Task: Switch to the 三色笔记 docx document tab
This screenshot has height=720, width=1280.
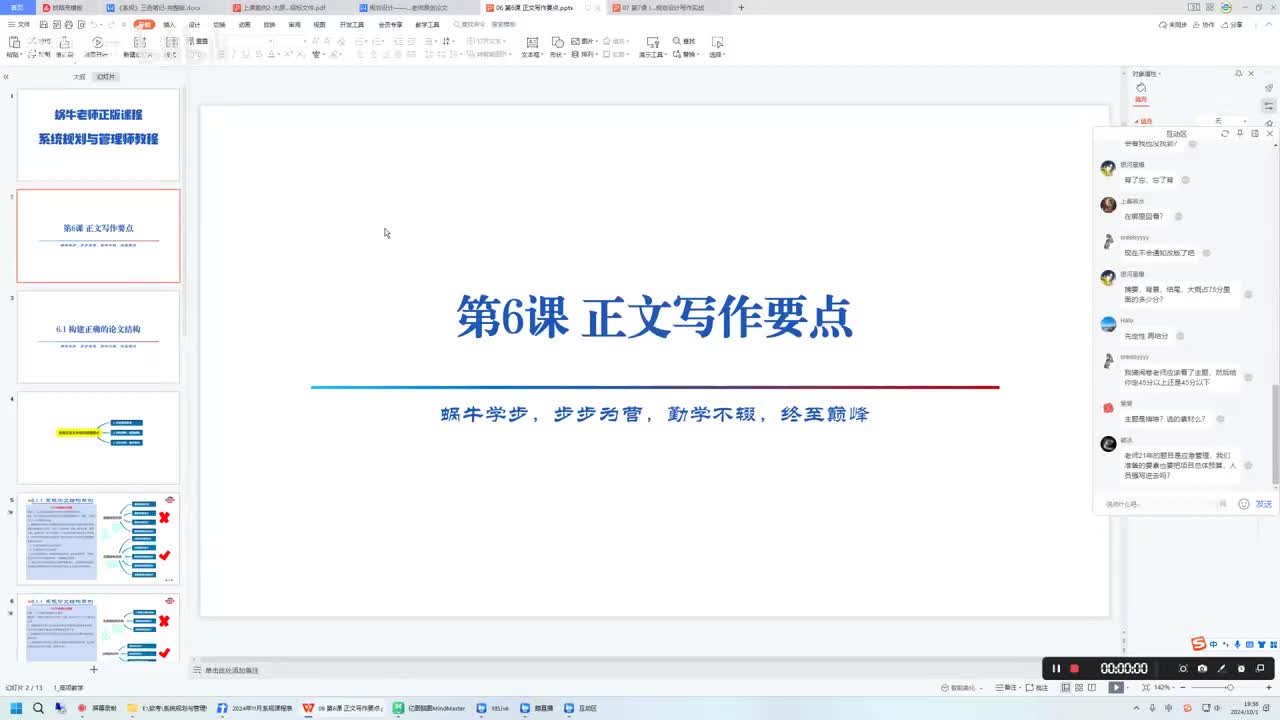Action: [159, 7]
